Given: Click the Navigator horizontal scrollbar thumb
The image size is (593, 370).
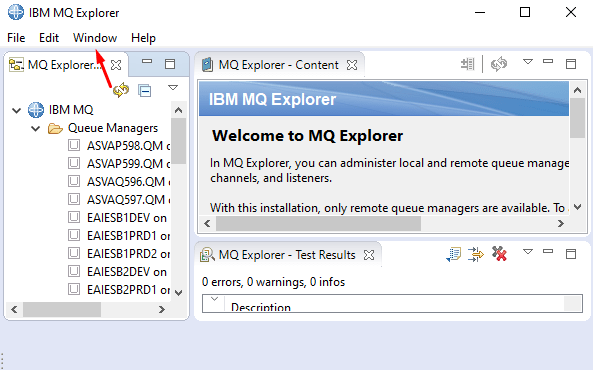Looking at the screenshot, I should [62, 309].
